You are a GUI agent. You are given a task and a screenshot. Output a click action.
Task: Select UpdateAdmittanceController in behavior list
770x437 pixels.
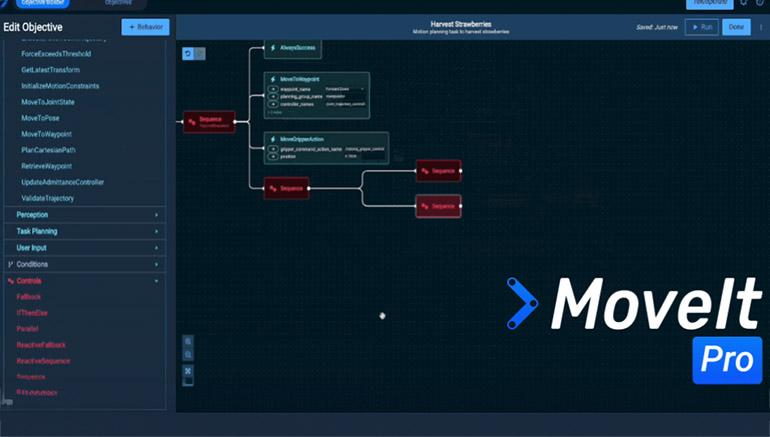click(x=62, y=182)
